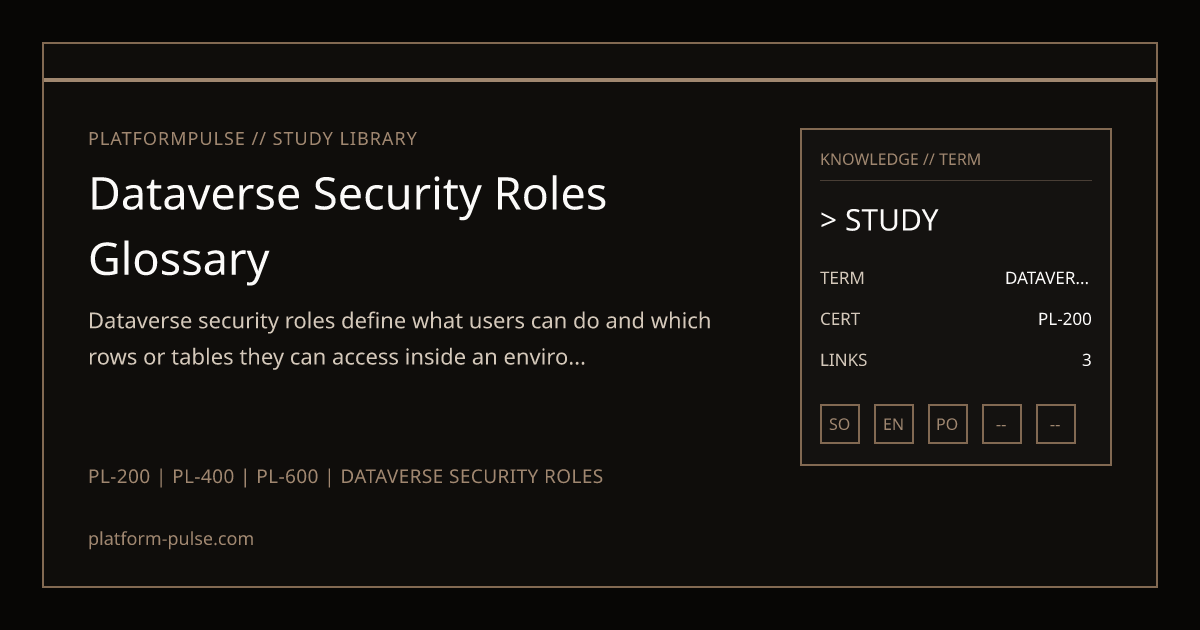The width and height of the screenshot is (1200, 630).
Task: Click the DATAVER... term value
Action: [x=1048, y=278]
